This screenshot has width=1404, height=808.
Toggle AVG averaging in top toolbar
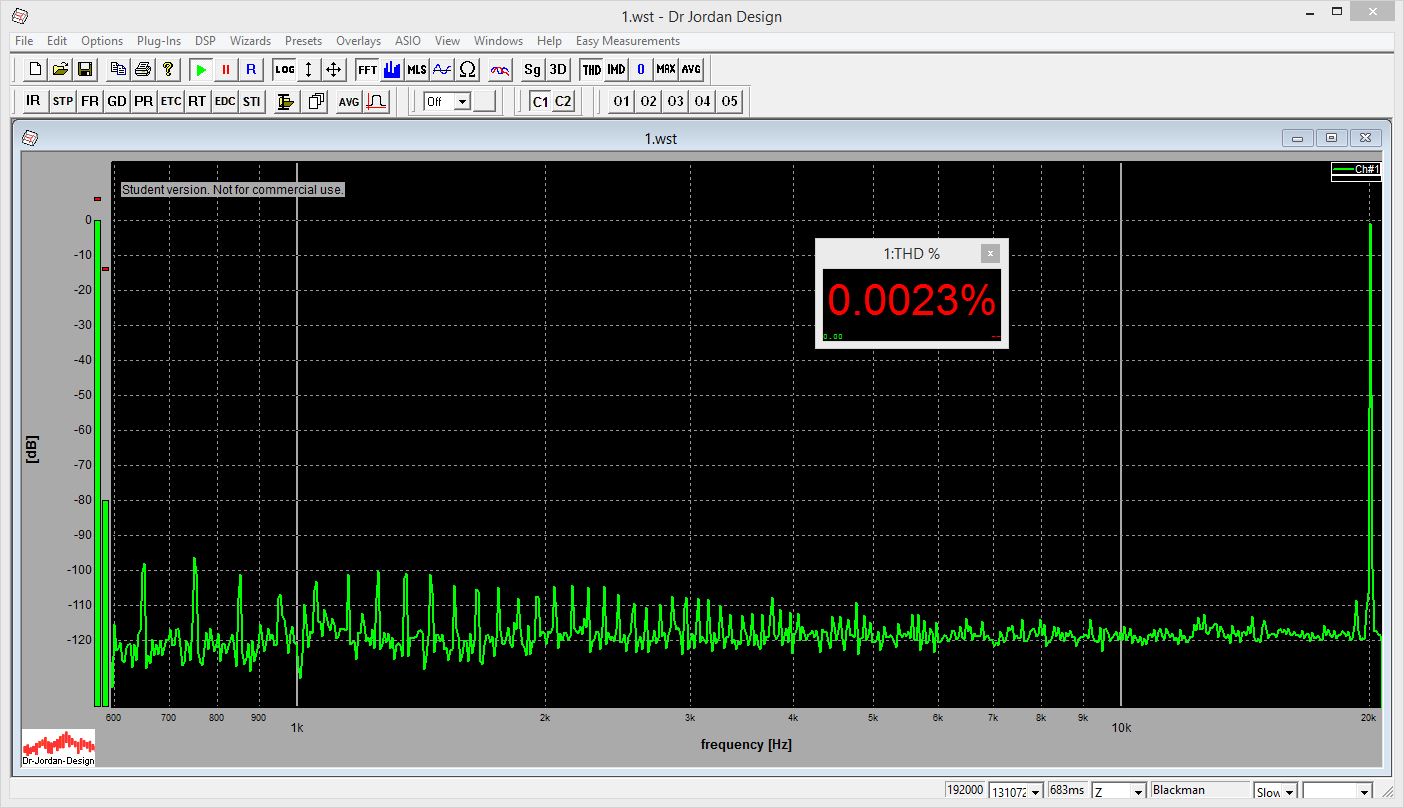[x=691, y=70]
